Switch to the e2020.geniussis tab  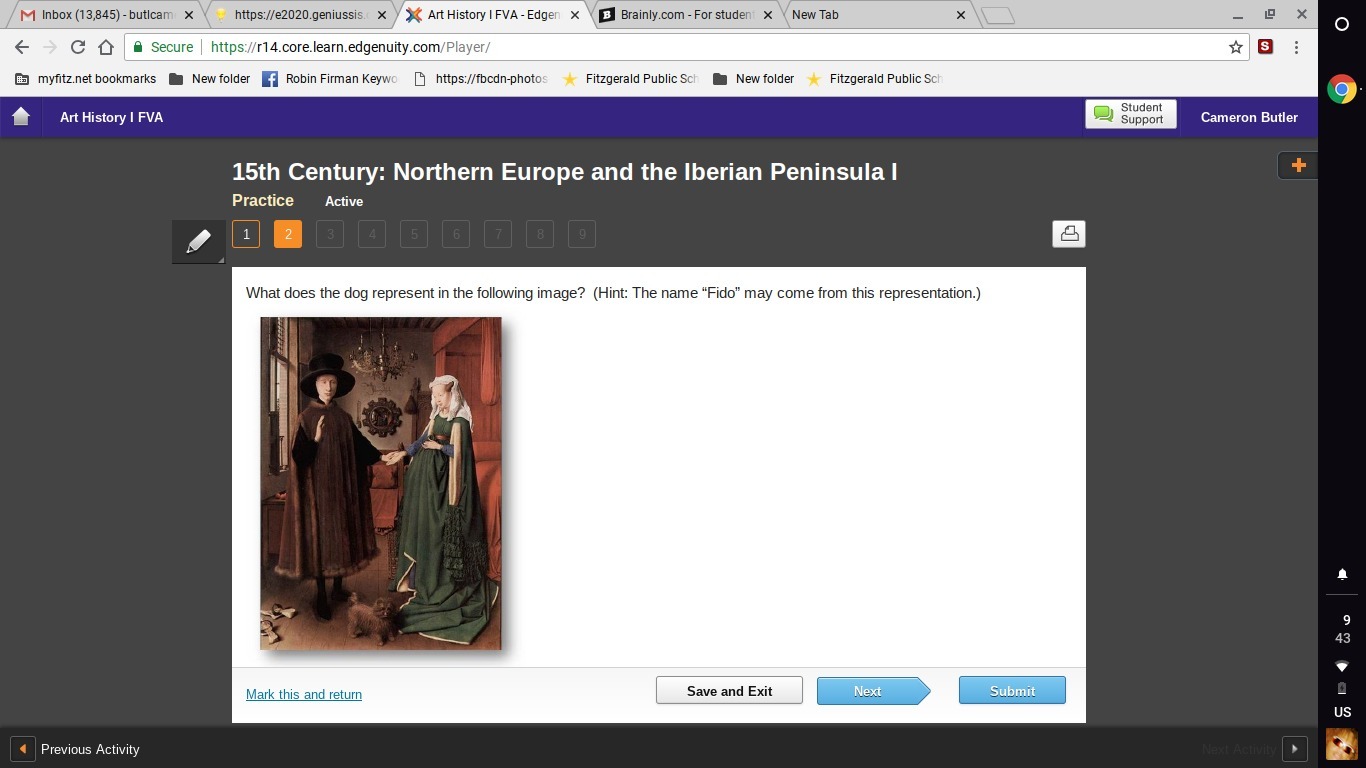[x=296, y=15]
